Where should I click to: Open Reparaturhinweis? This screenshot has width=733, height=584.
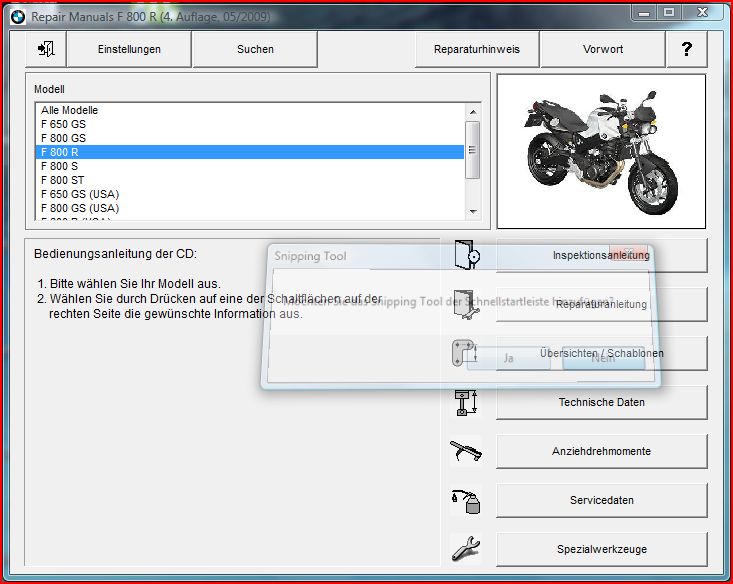click(x=477, y=49)
